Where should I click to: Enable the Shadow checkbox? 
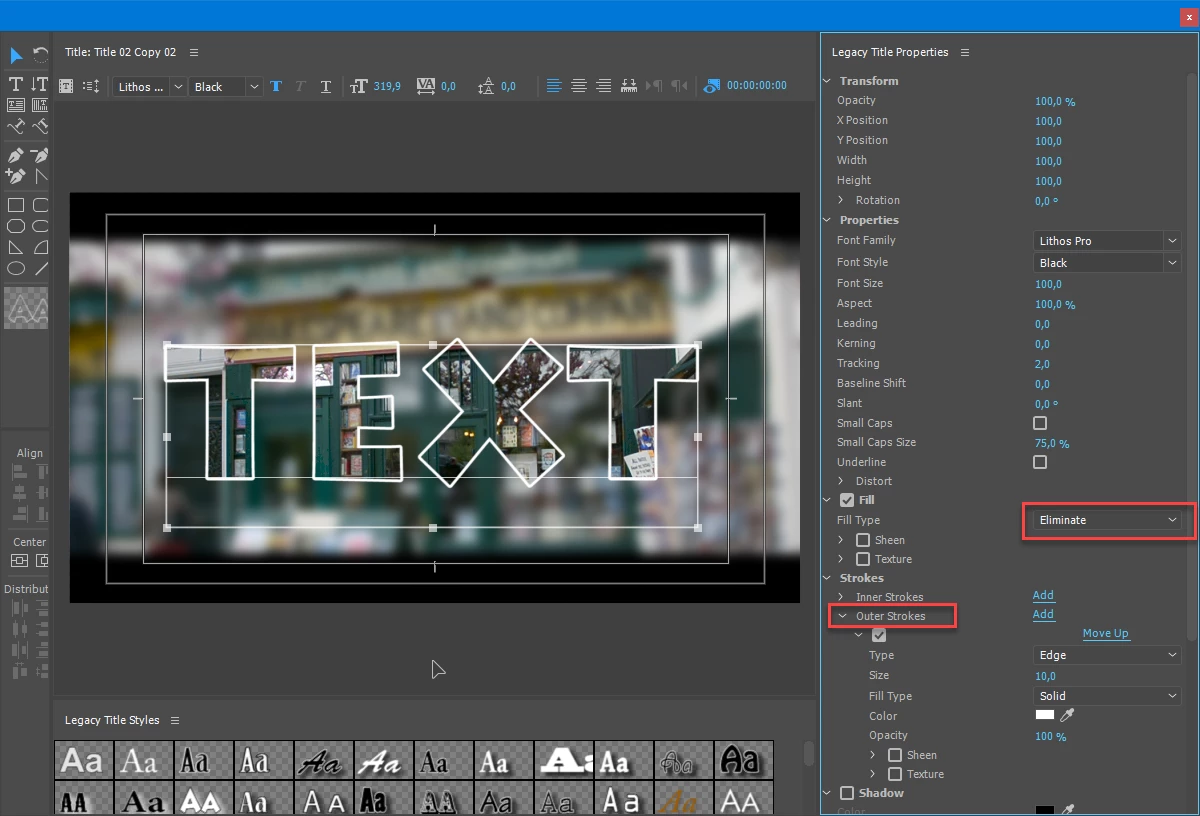[x=847, y=793]
